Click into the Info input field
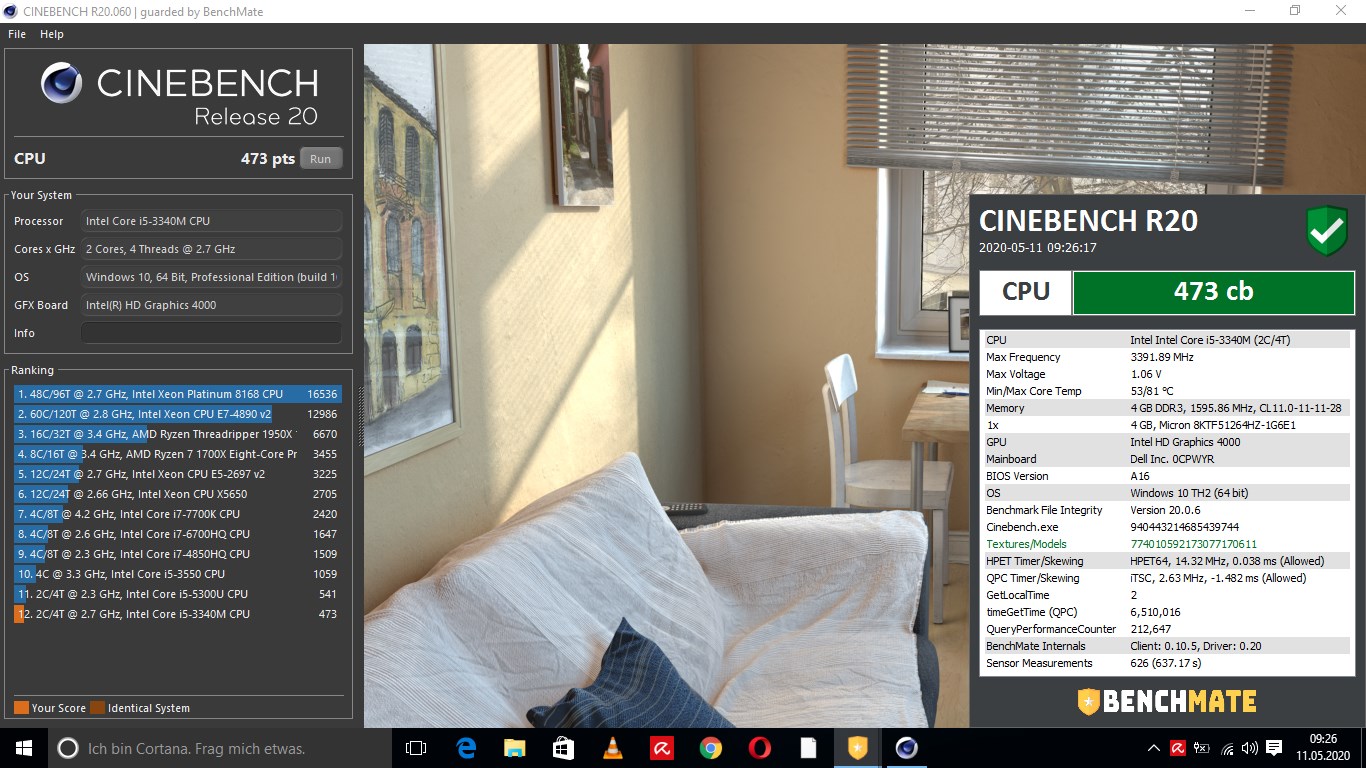The image size is (1366, 768). click(x=211, y=333)
